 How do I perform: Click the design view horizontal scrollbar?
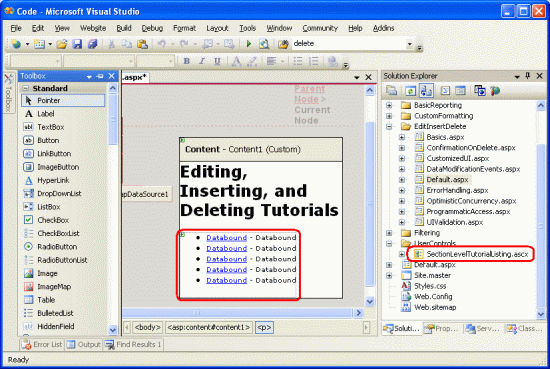pos(237,313)
